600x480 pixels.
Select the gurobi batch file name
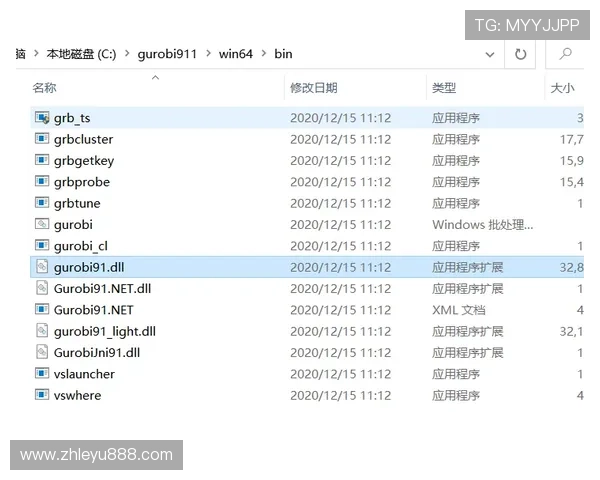[x=73, y=225]
